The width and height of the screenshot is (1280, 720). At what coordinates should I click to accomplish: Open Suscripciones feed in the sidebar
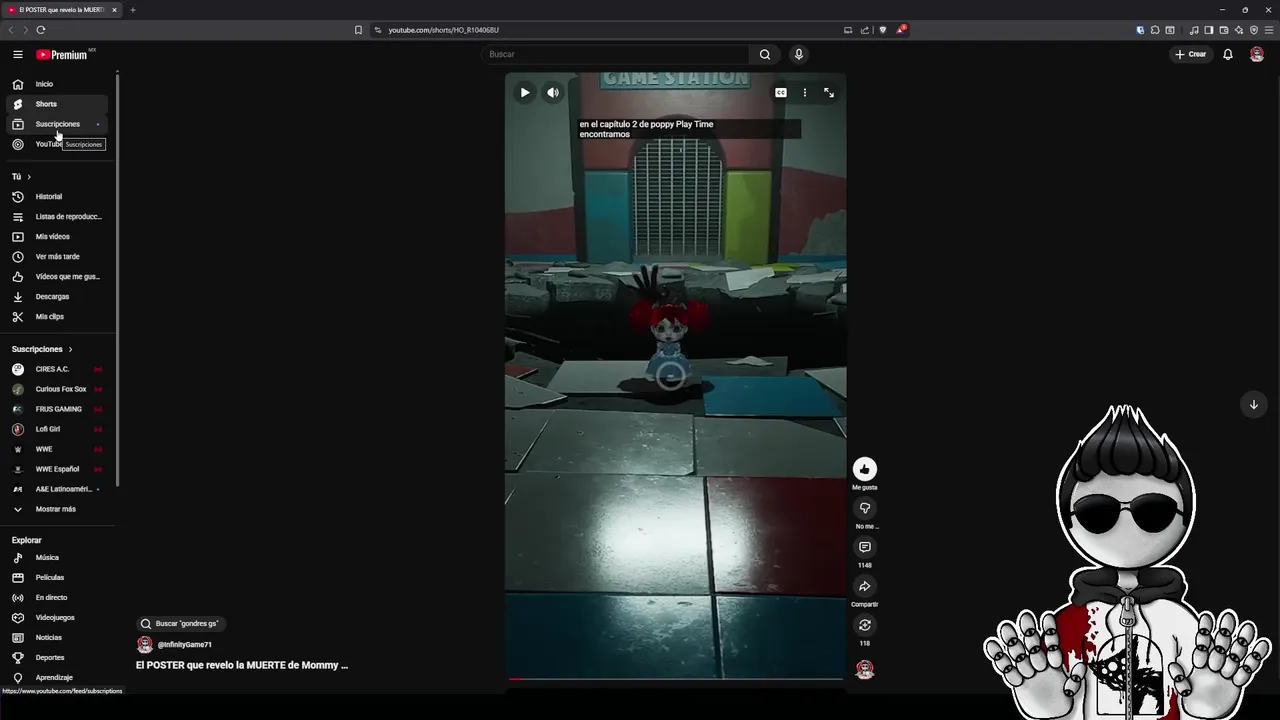[x=57, y=124]
